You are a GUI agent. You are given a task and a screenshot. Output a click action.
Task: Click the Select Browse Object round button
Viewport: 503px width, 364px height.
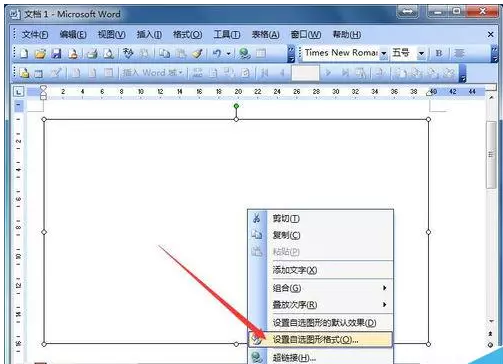[491, 345]
